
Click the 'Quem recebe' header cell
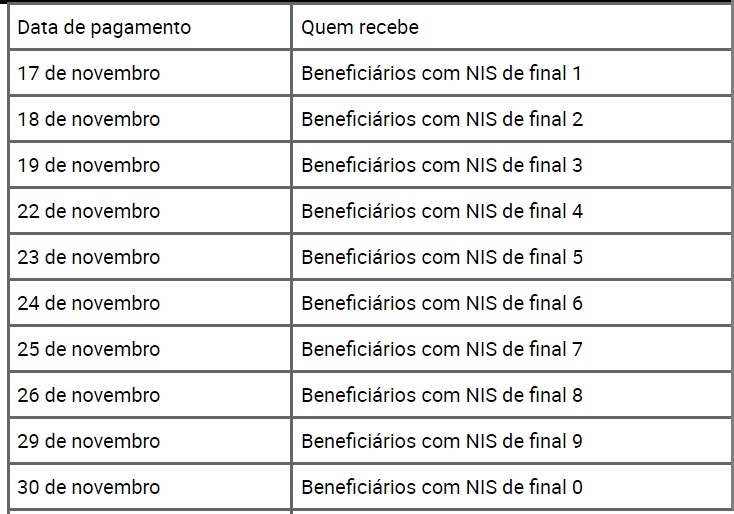(x=513, y=27)
